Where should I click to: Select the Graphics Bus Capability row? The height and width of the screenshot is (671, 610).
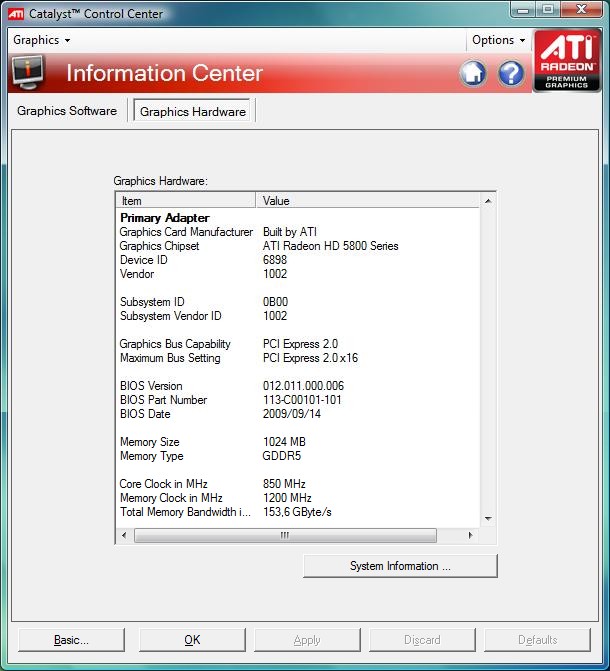coord(298,344)
